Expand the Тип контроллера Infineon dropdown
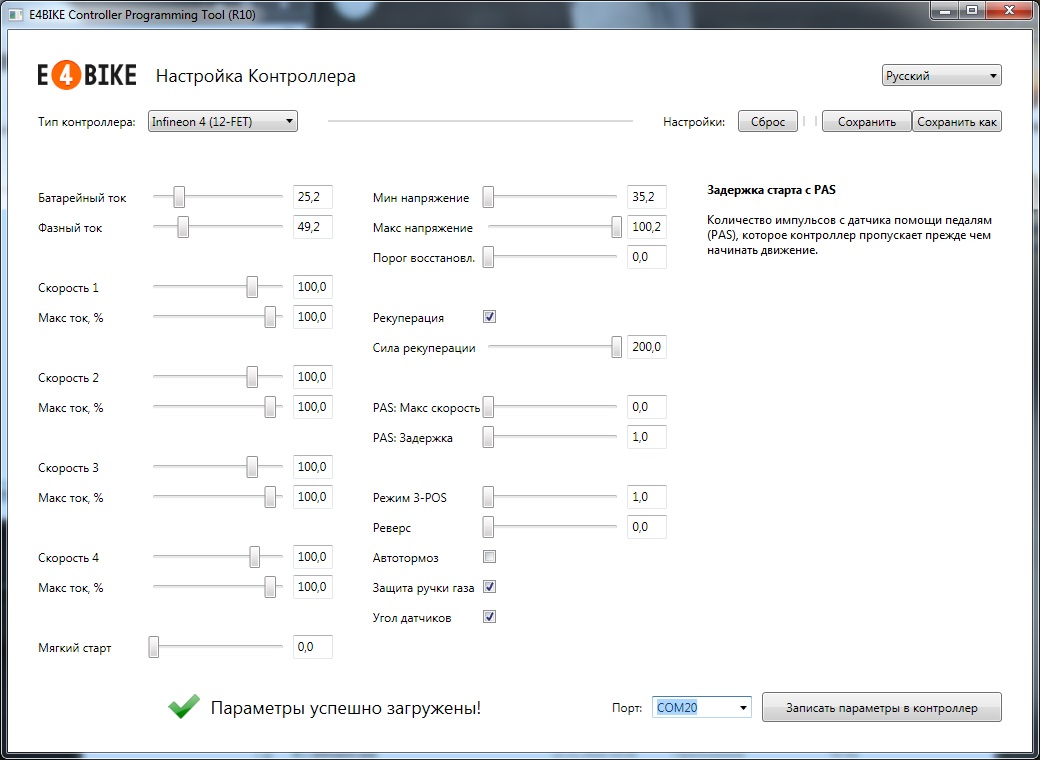Viewport: 1040px width, 760px height. tap(223, 121)
